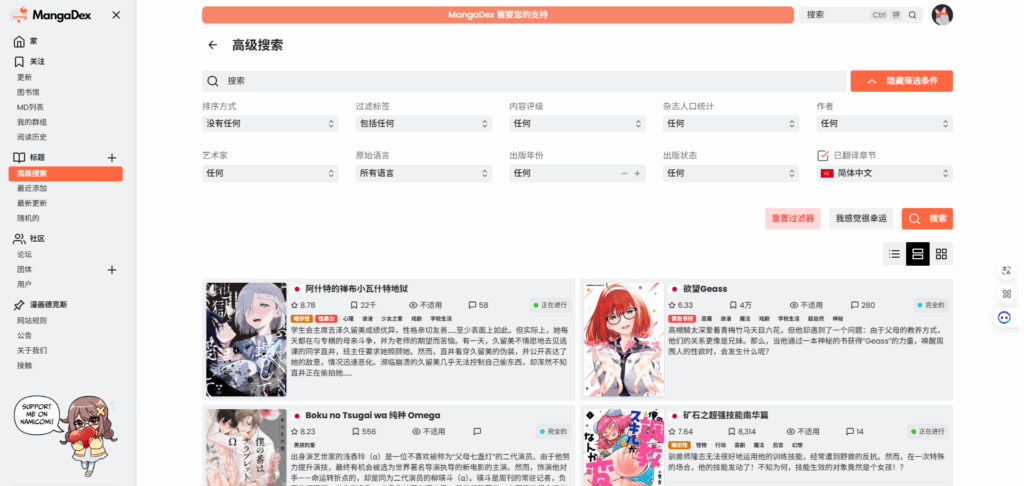Viewport: 1024px width, 486px height.
Task: Select the two-row card view icon
Action: (918, 254)
